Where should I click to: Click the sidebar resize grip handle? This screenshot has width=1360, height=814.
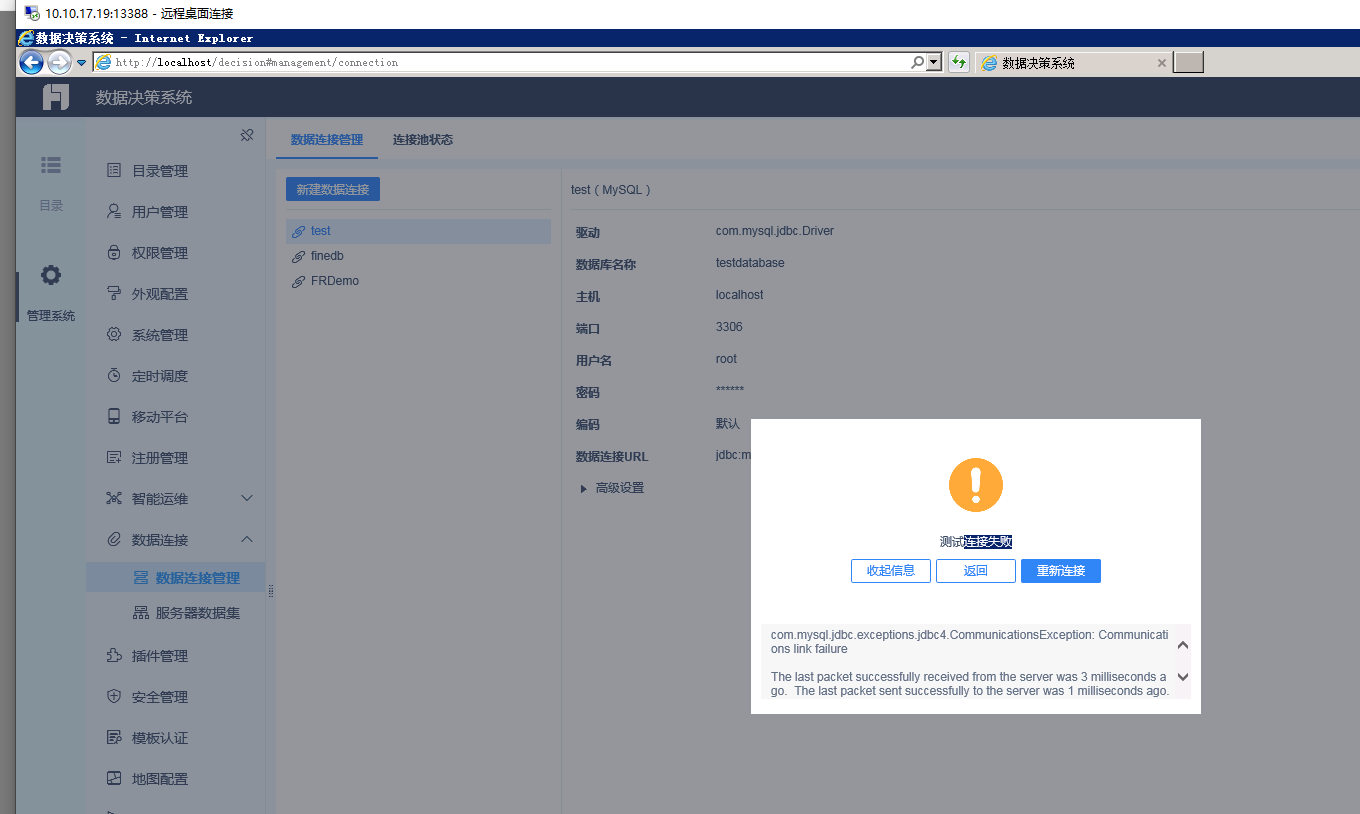270,591
